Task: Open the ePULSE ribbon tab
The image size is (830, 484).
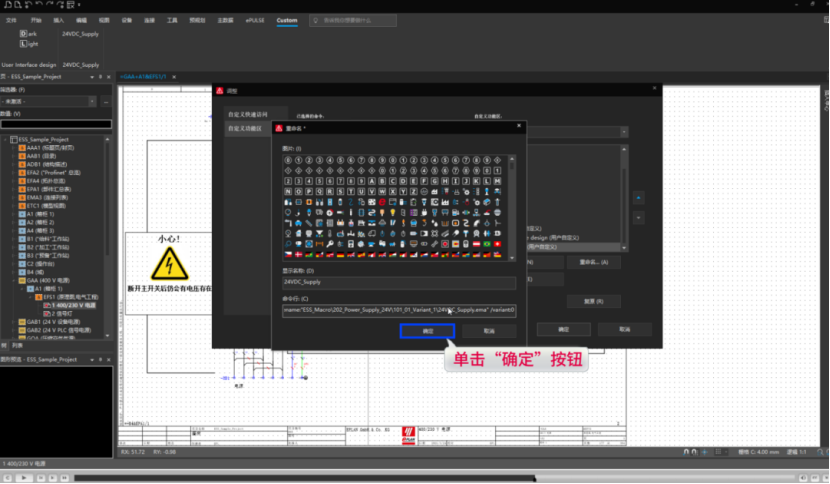Action: coord(255,21)
